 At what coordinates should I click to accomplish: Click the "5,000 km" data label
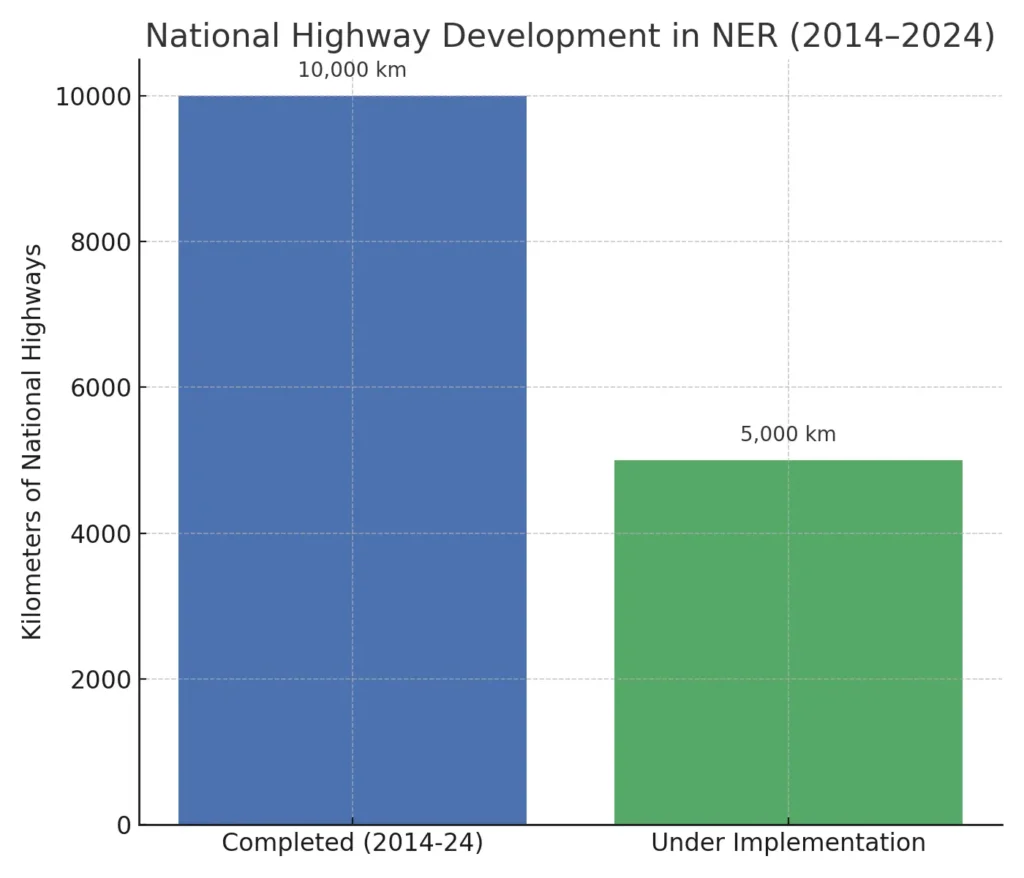tap(788, 435)
